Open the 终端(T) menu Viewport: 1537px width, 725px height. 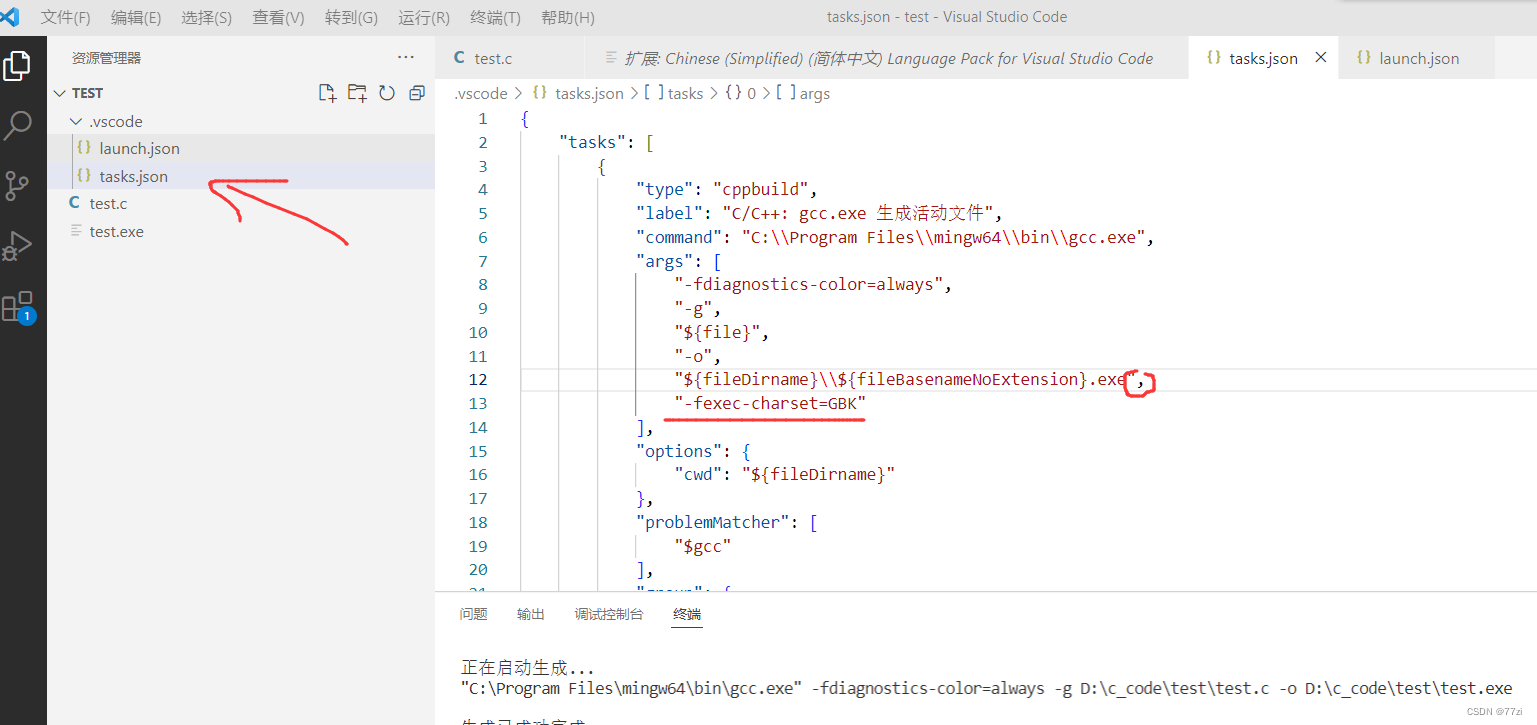click(495, 17)
